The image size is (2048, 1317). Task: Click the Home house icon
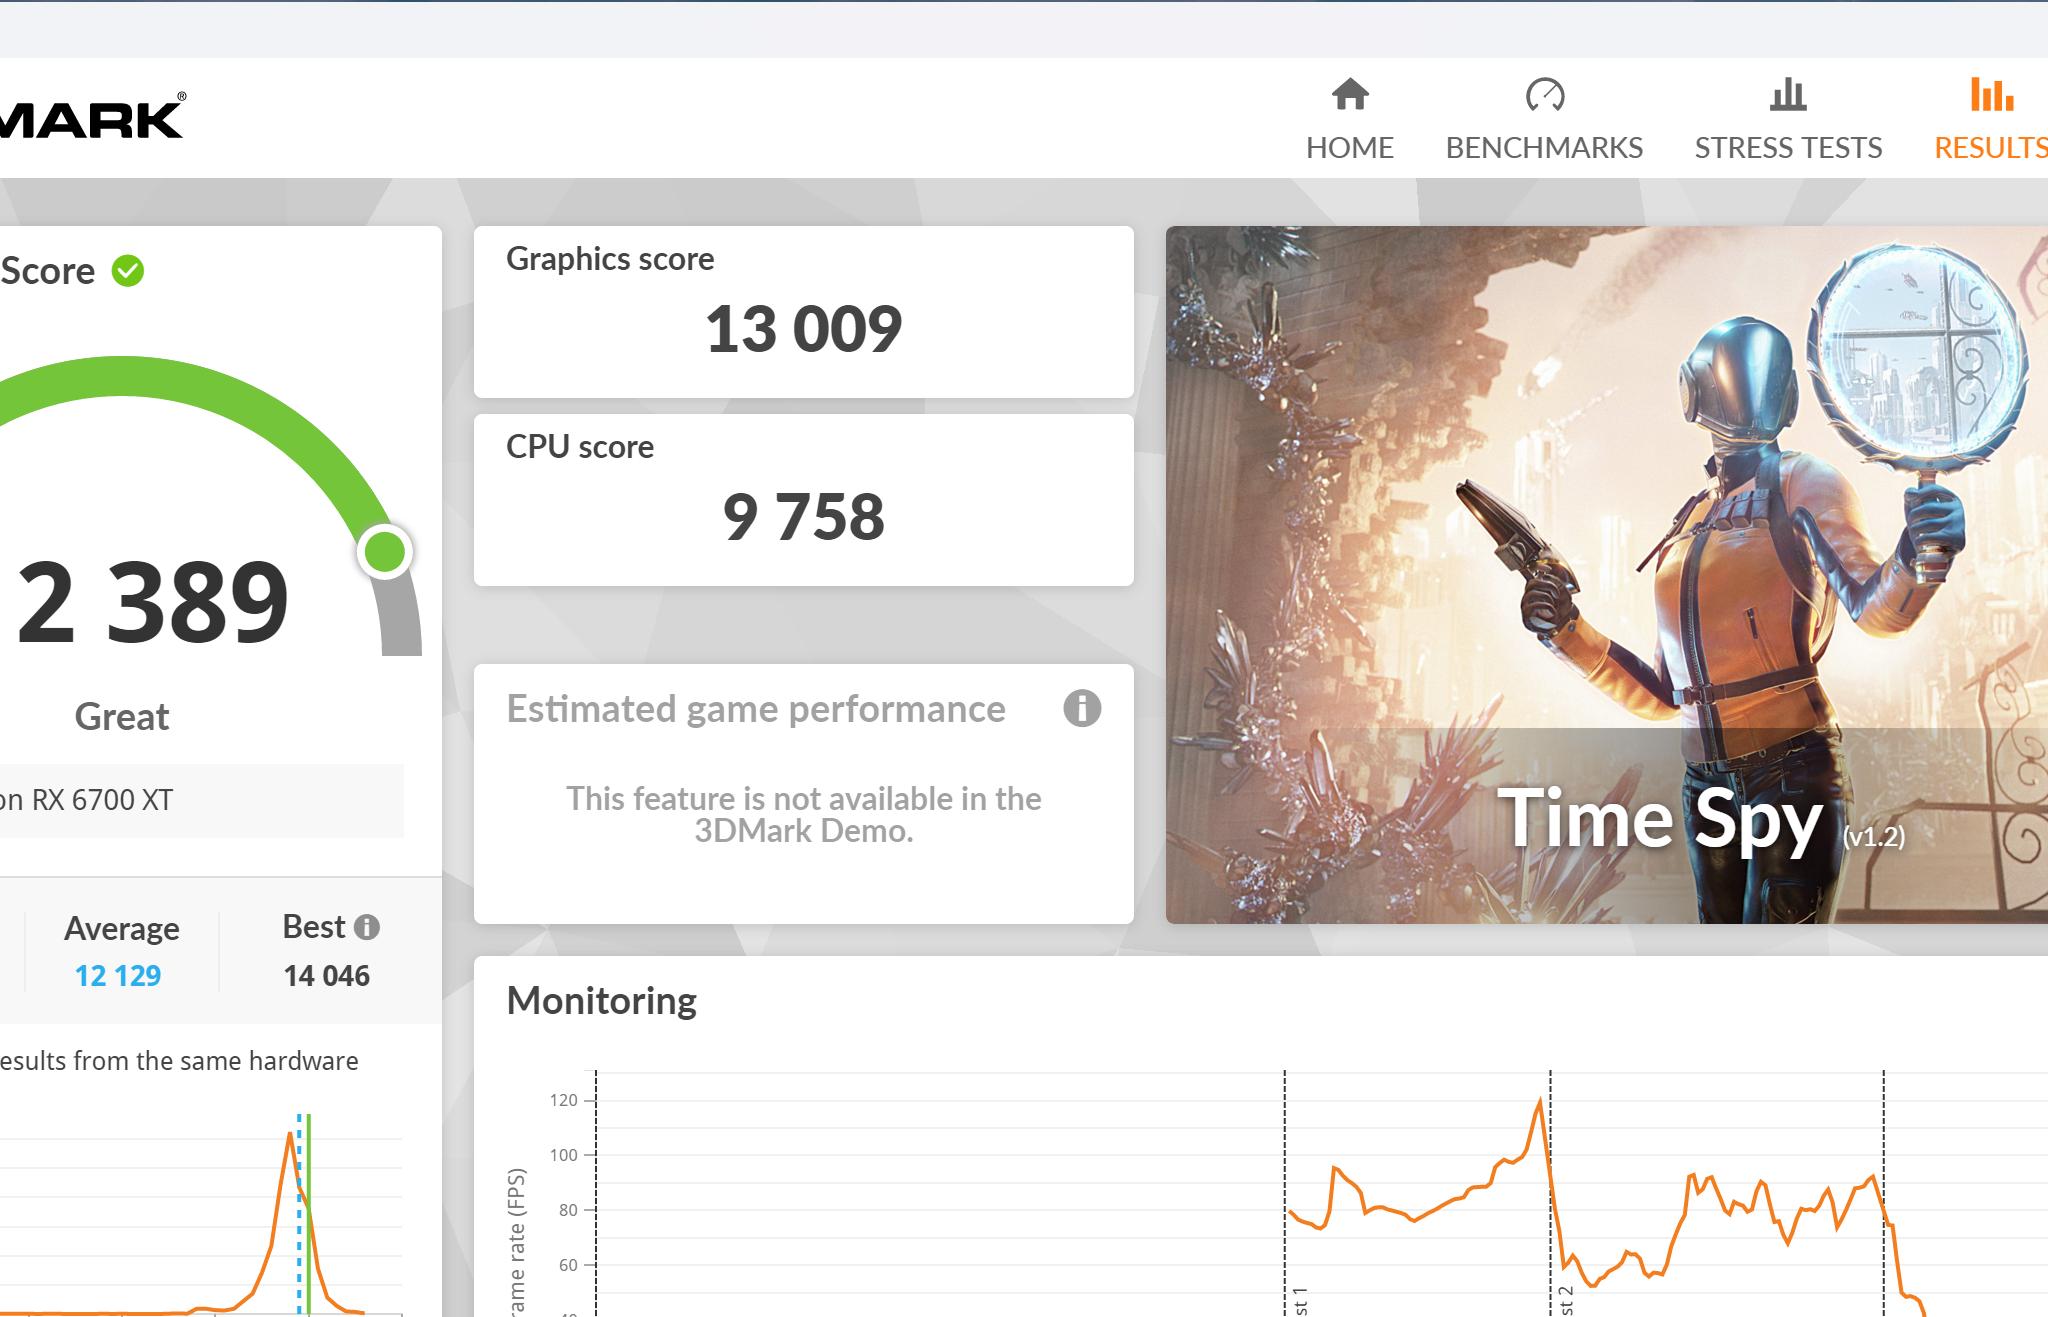tap(1349, 94)
